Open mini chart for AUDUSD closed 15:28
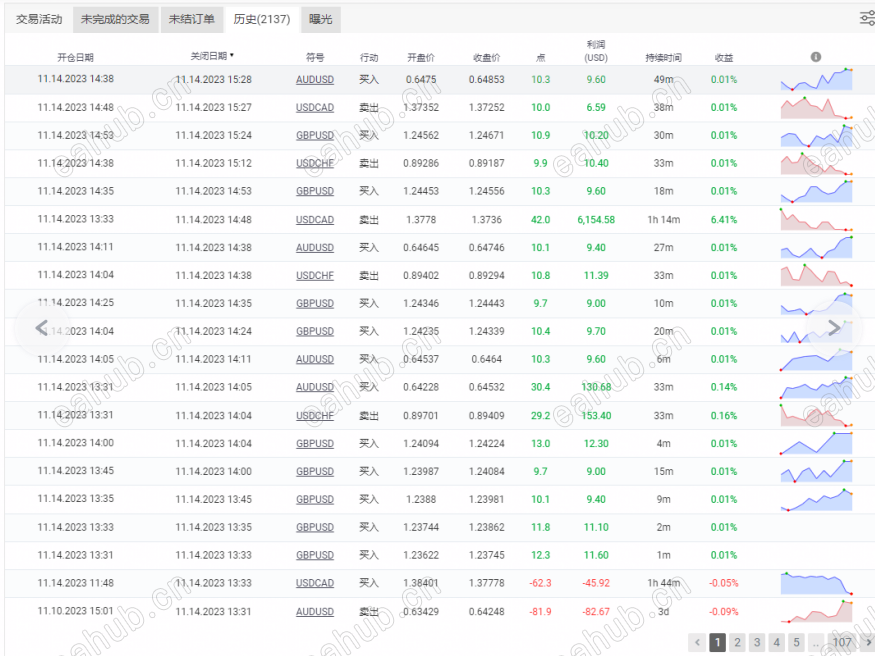 point(816,79)
